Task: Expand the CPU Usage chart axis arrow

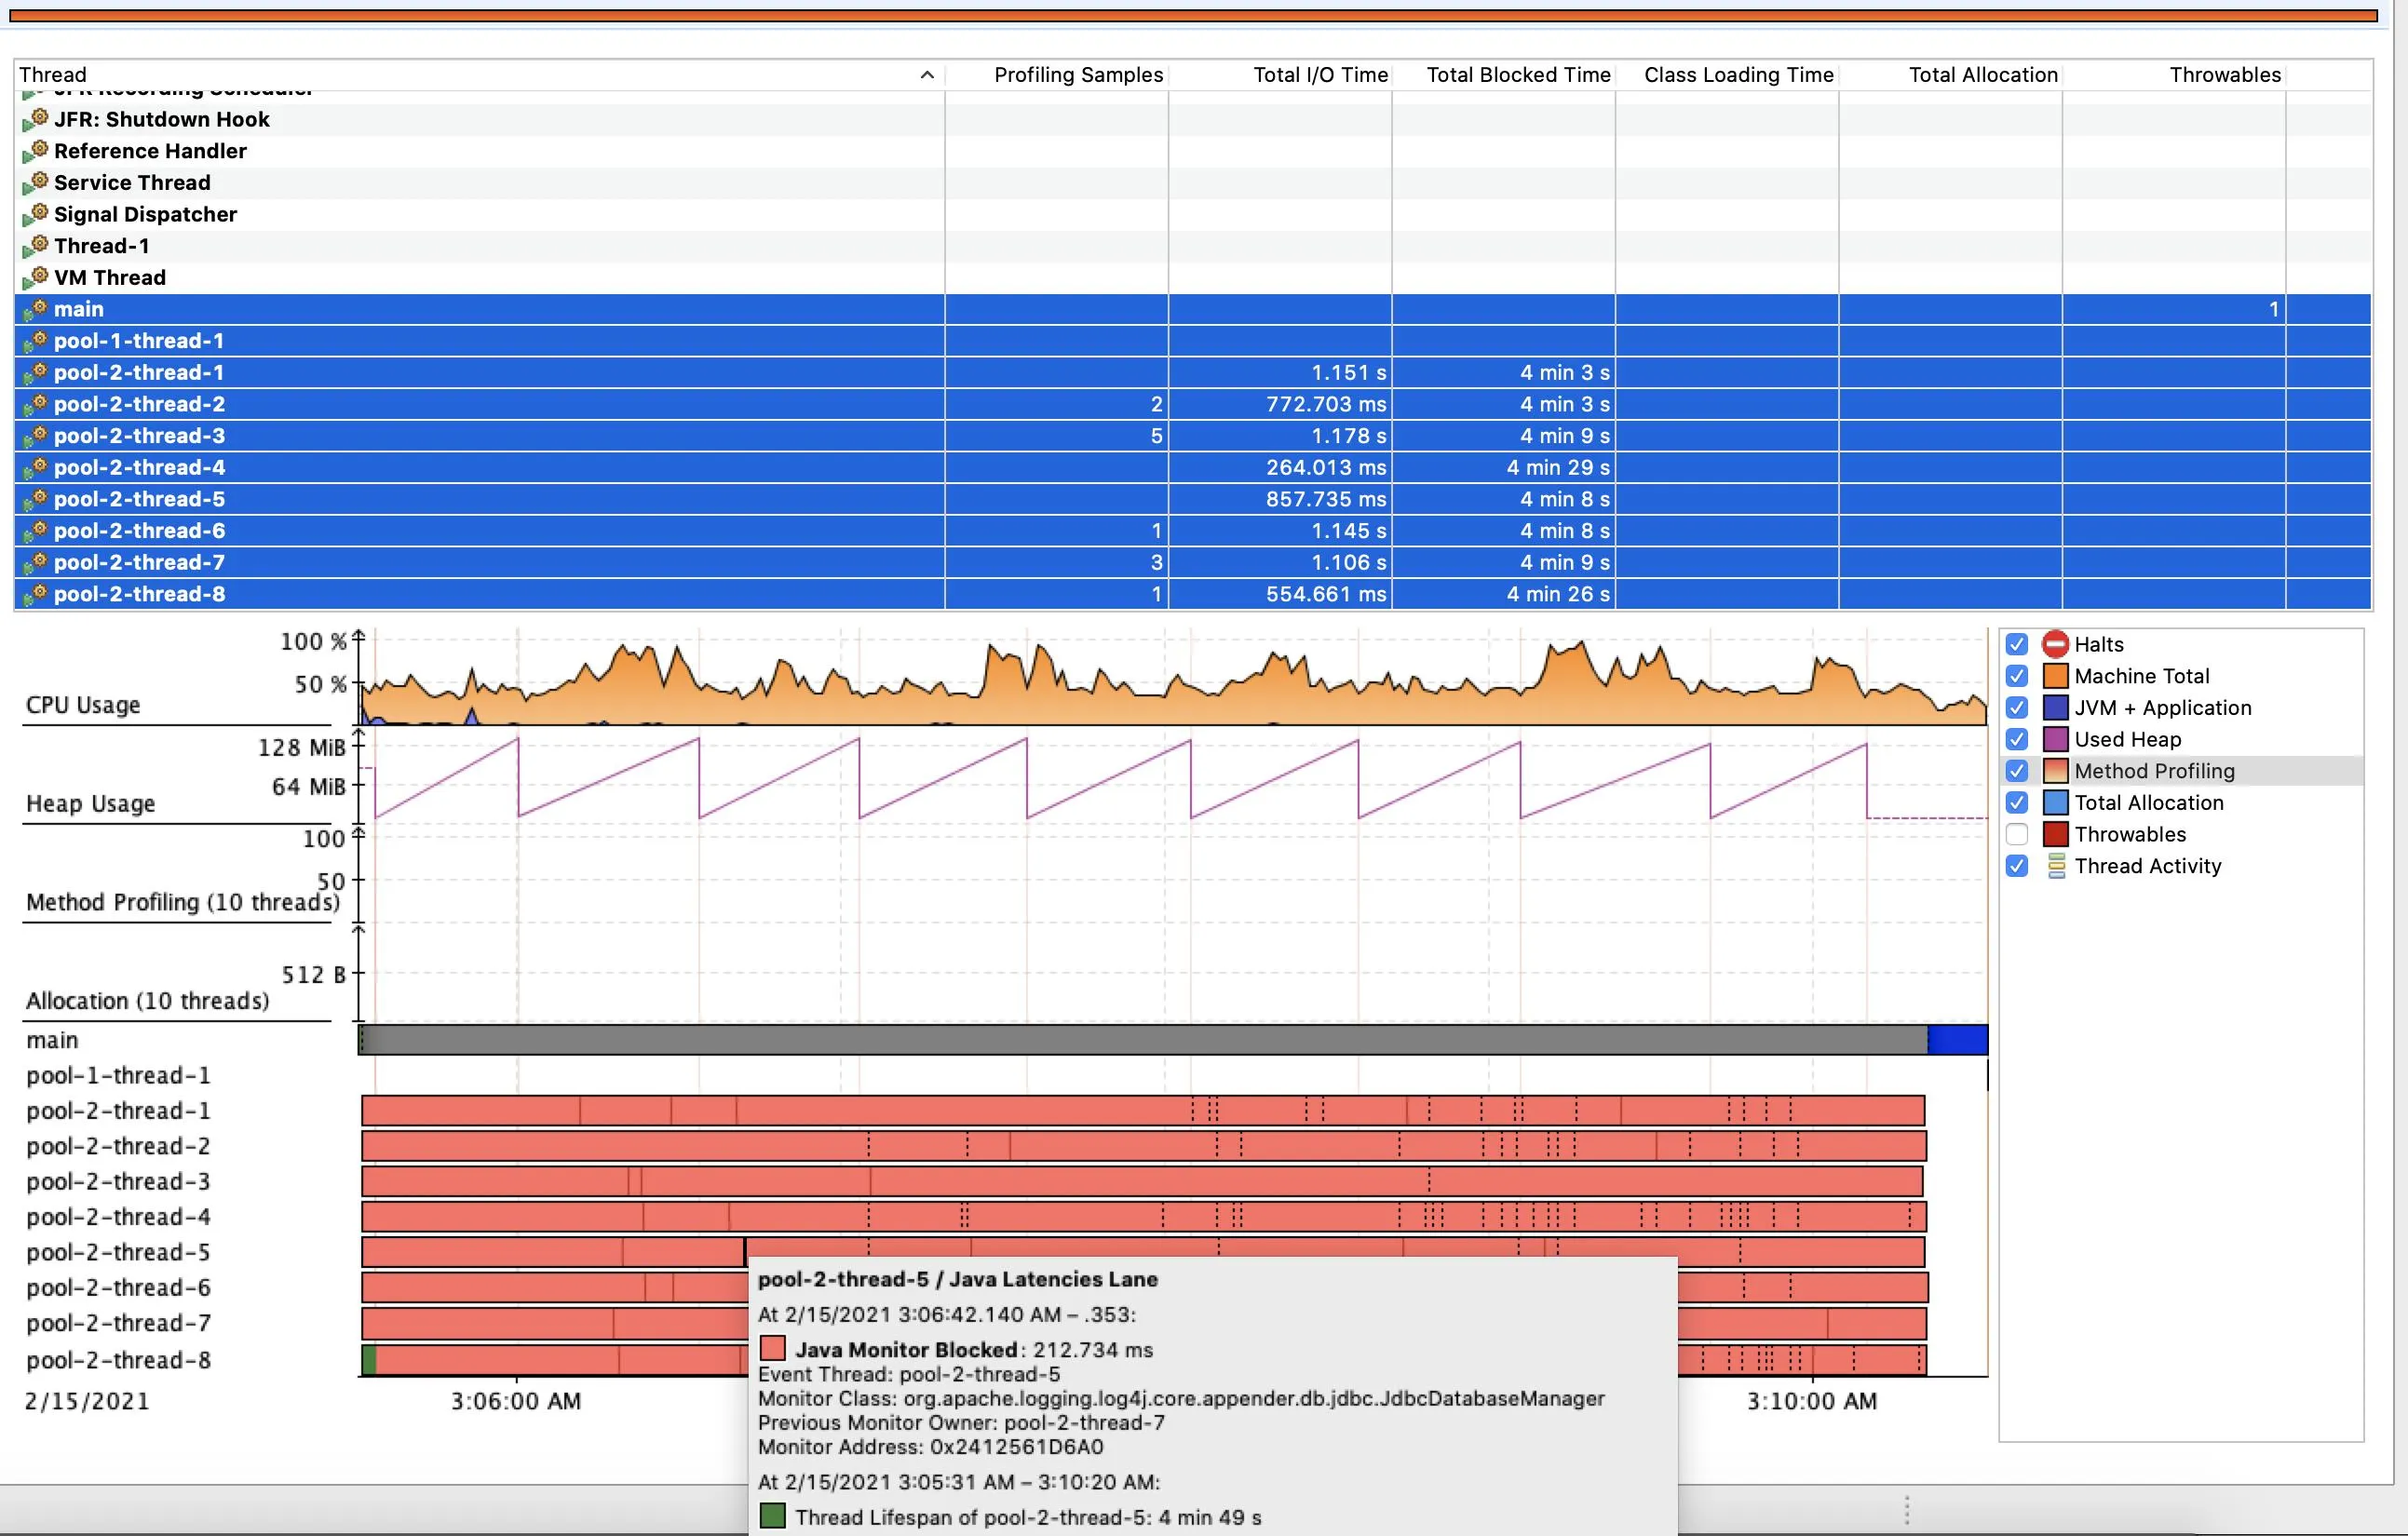Action: 359,636
